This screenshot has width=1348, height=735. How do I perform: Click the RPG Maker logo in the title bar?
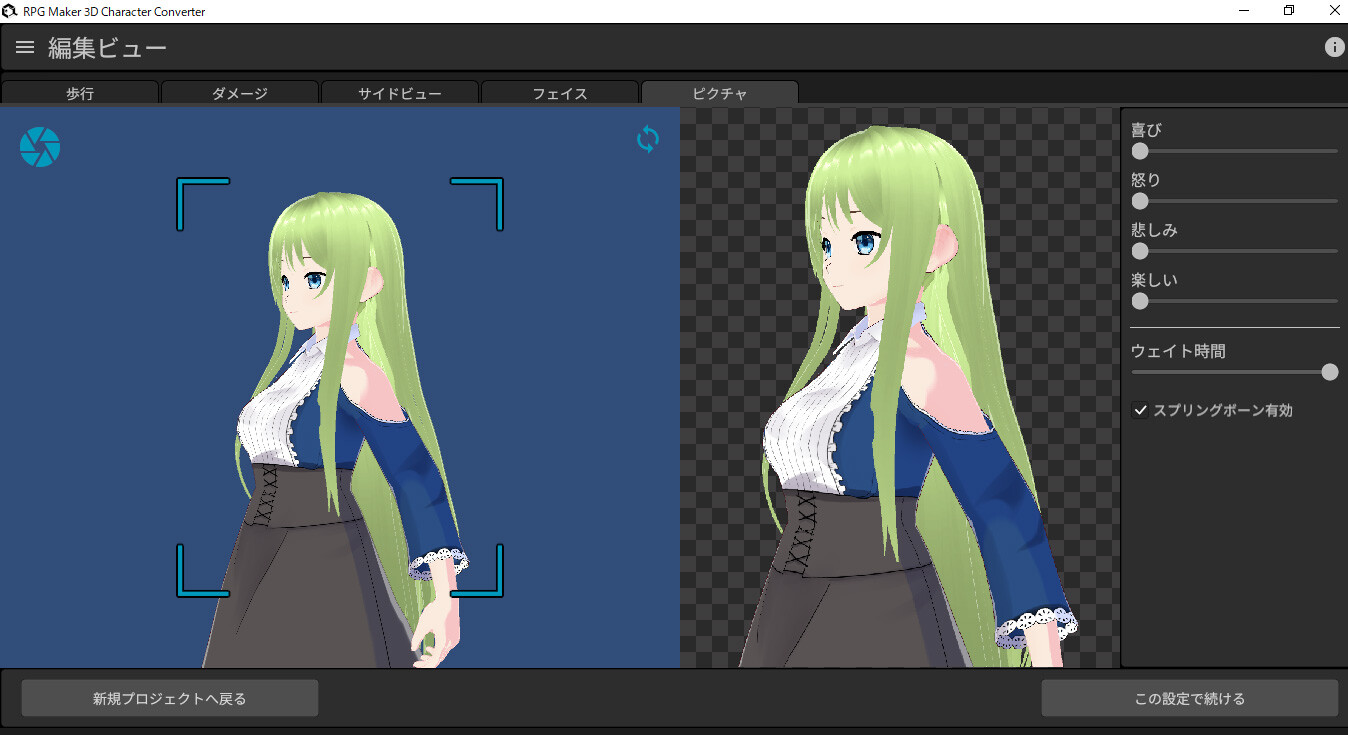10,10
